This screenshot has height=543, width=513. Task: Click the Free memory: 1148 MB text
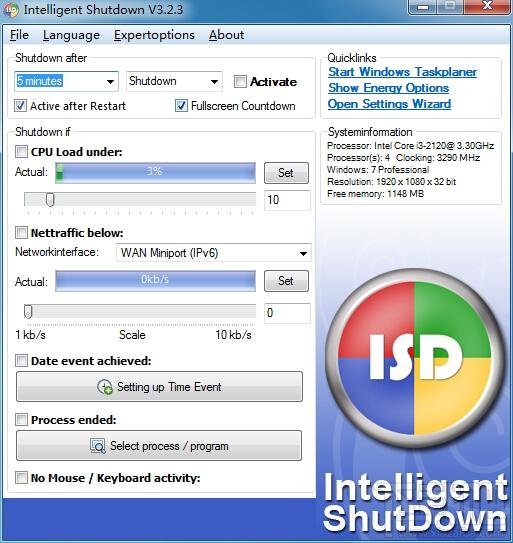[375, 194]
